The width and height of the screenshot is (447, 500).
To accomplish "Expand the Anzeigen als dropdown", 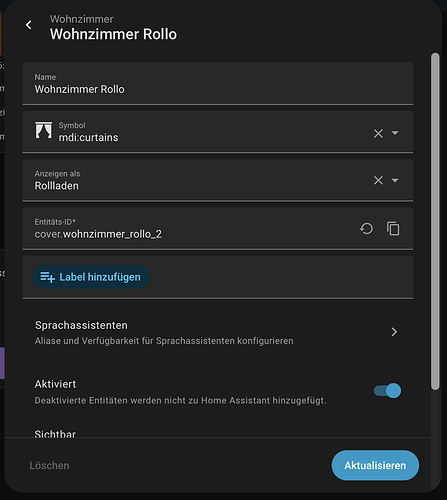I will [x=395, y=180].
